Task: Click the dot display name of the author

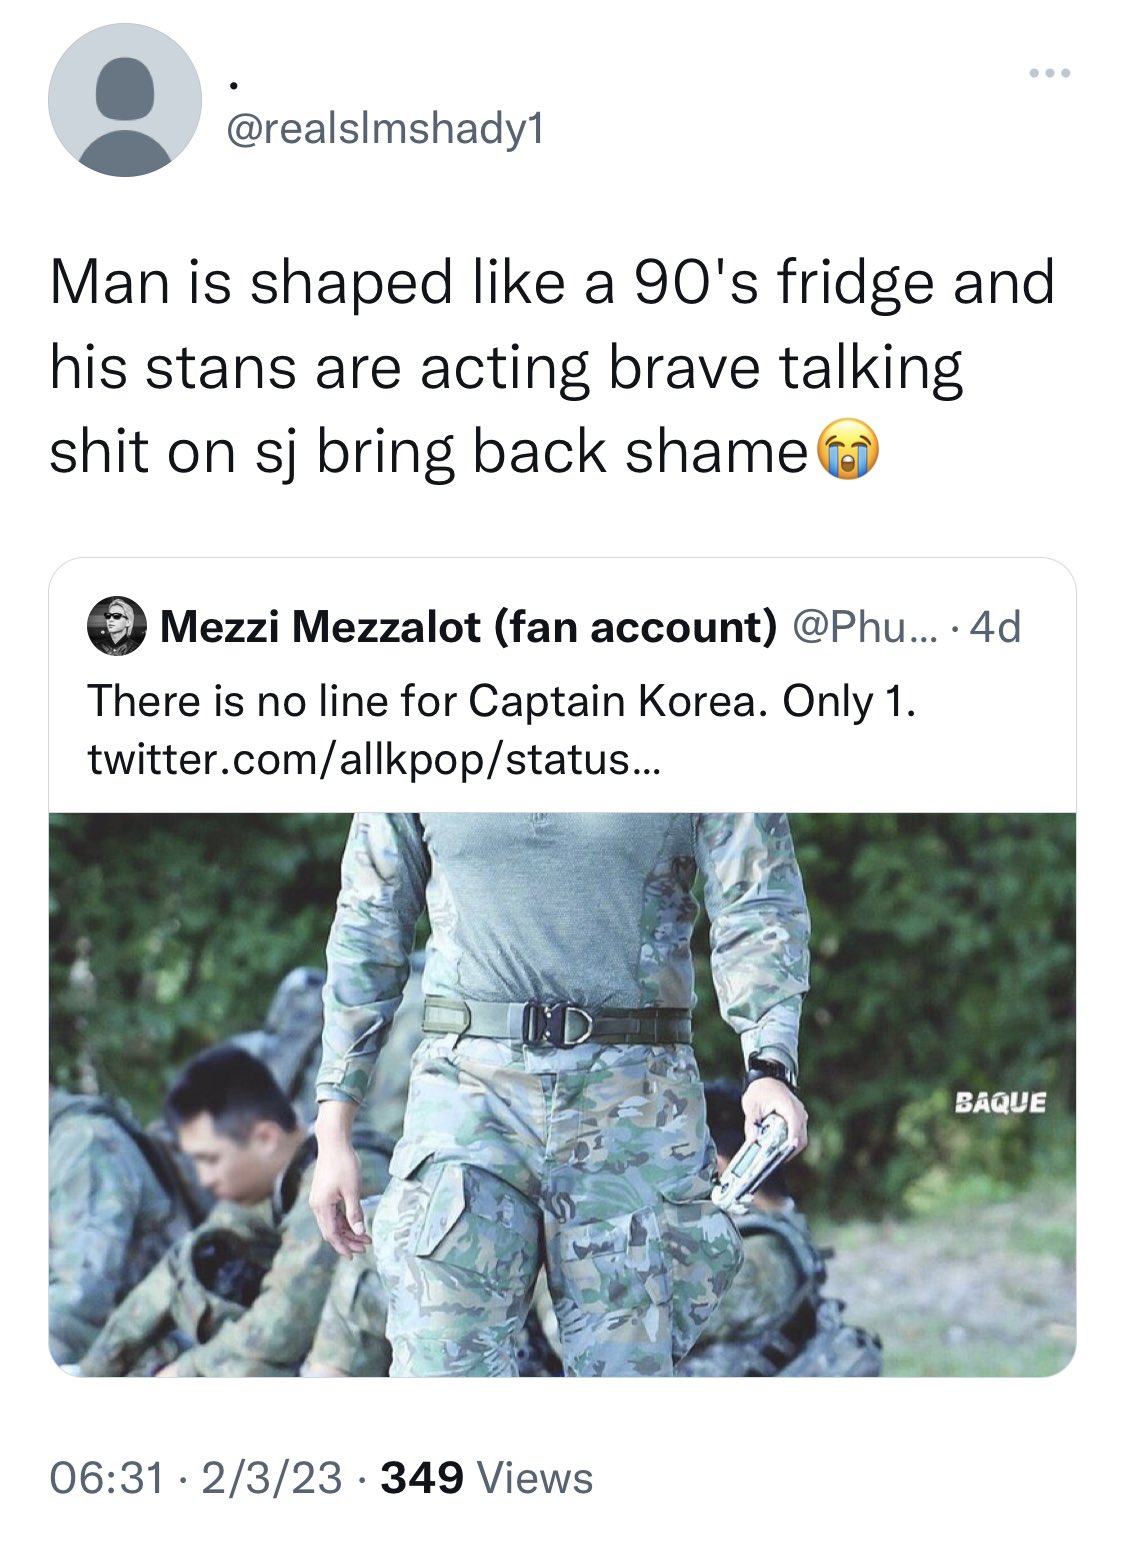Action: (233, 86)
